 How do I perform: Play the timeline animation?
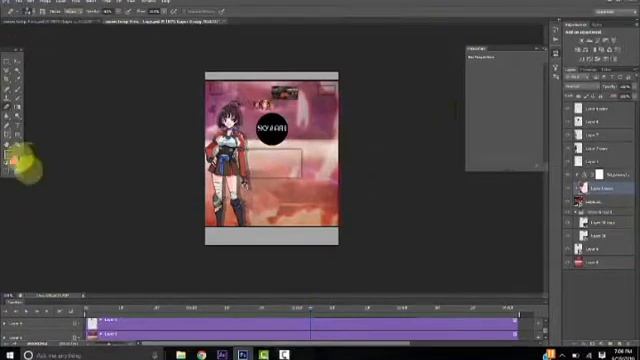[26, 311]
